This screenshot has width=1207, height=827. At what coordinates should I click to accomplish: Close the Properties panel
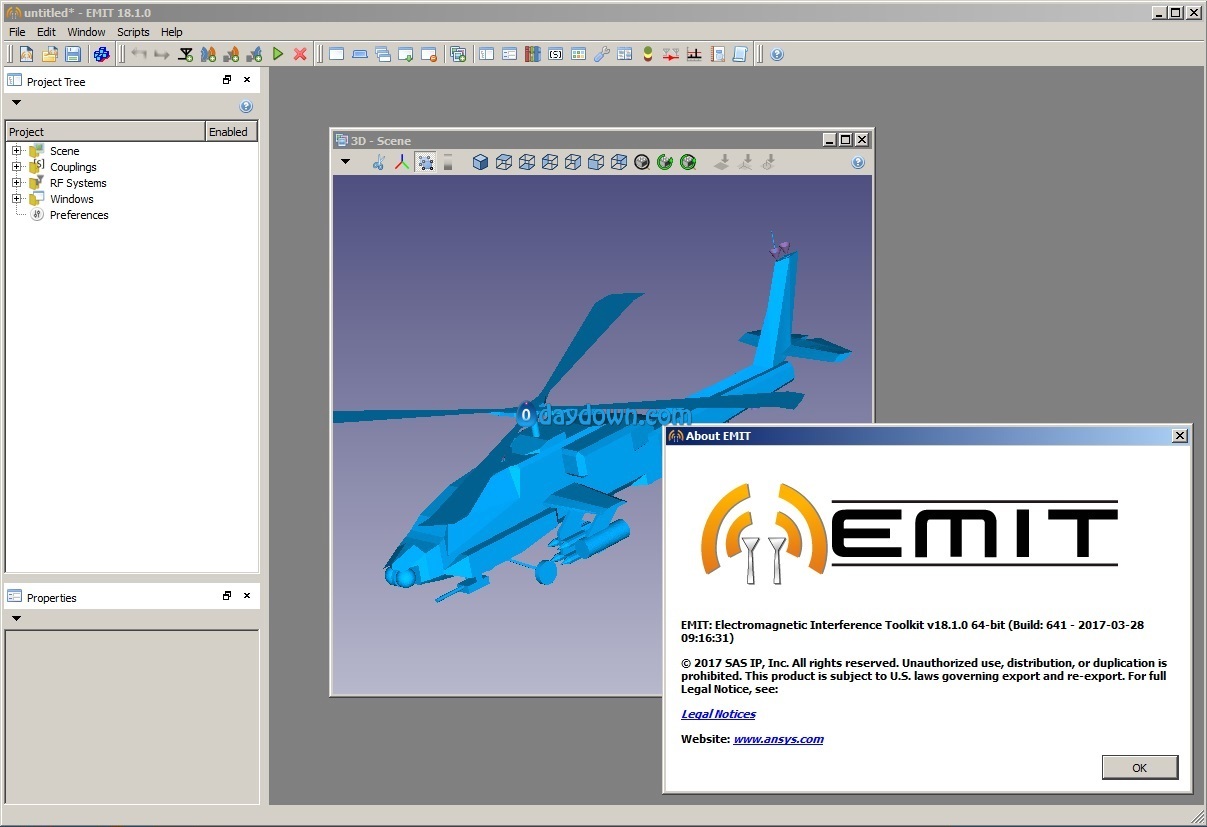(247, 596)
